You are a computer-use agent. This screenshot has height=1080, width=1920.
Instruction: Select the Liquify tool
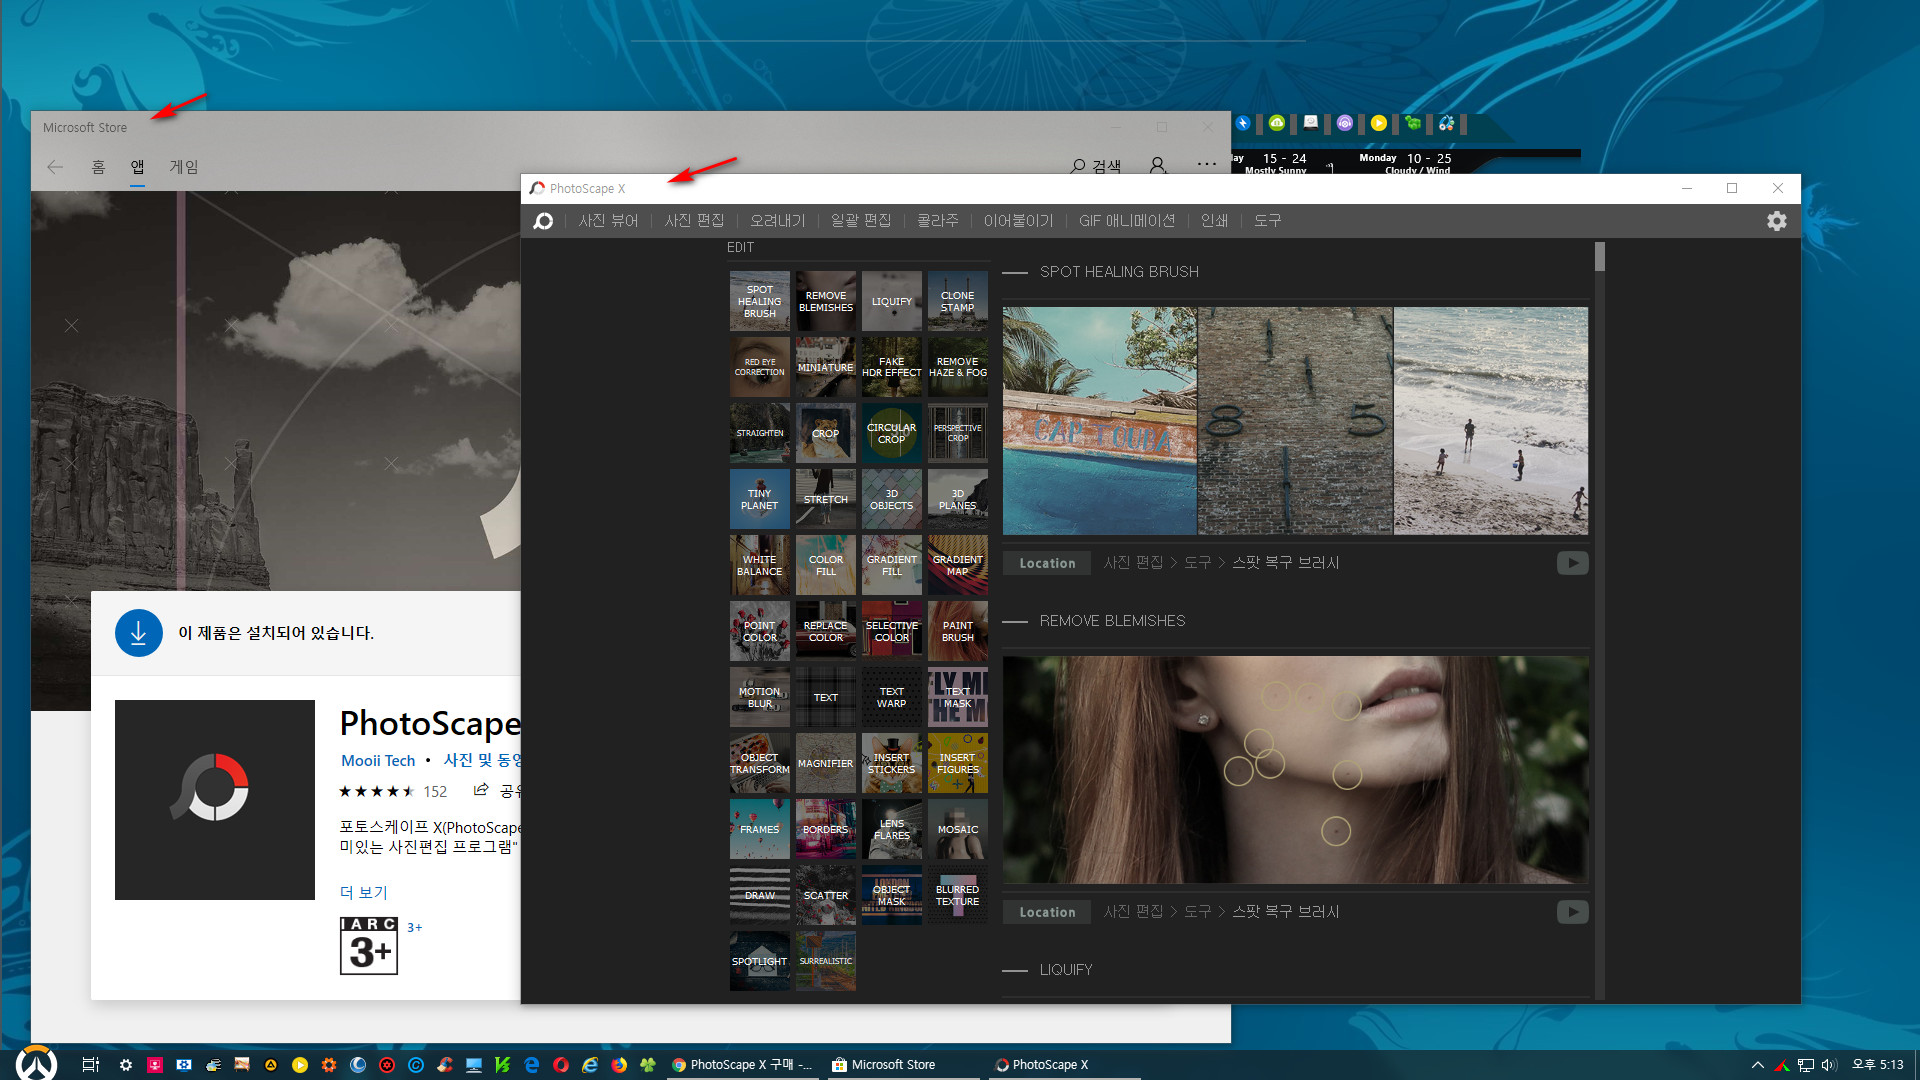[891, 301]
